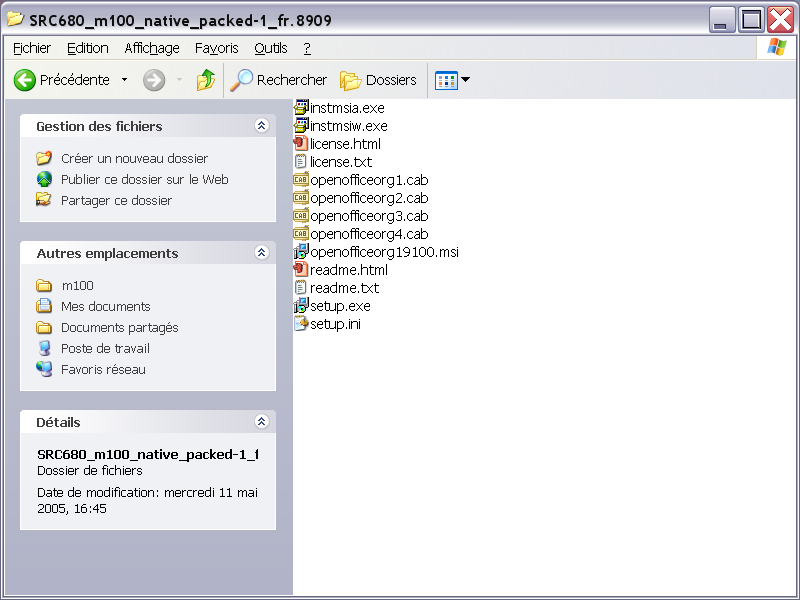This screenshot has width=800, height=600.
Task: Go to the m100 folder link
Action: [78, 286]
